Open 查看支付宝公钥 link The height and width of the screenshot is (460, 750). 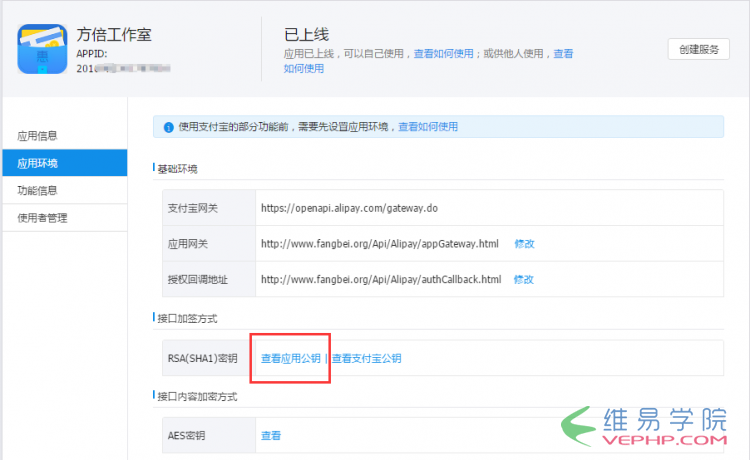point(367,359)
